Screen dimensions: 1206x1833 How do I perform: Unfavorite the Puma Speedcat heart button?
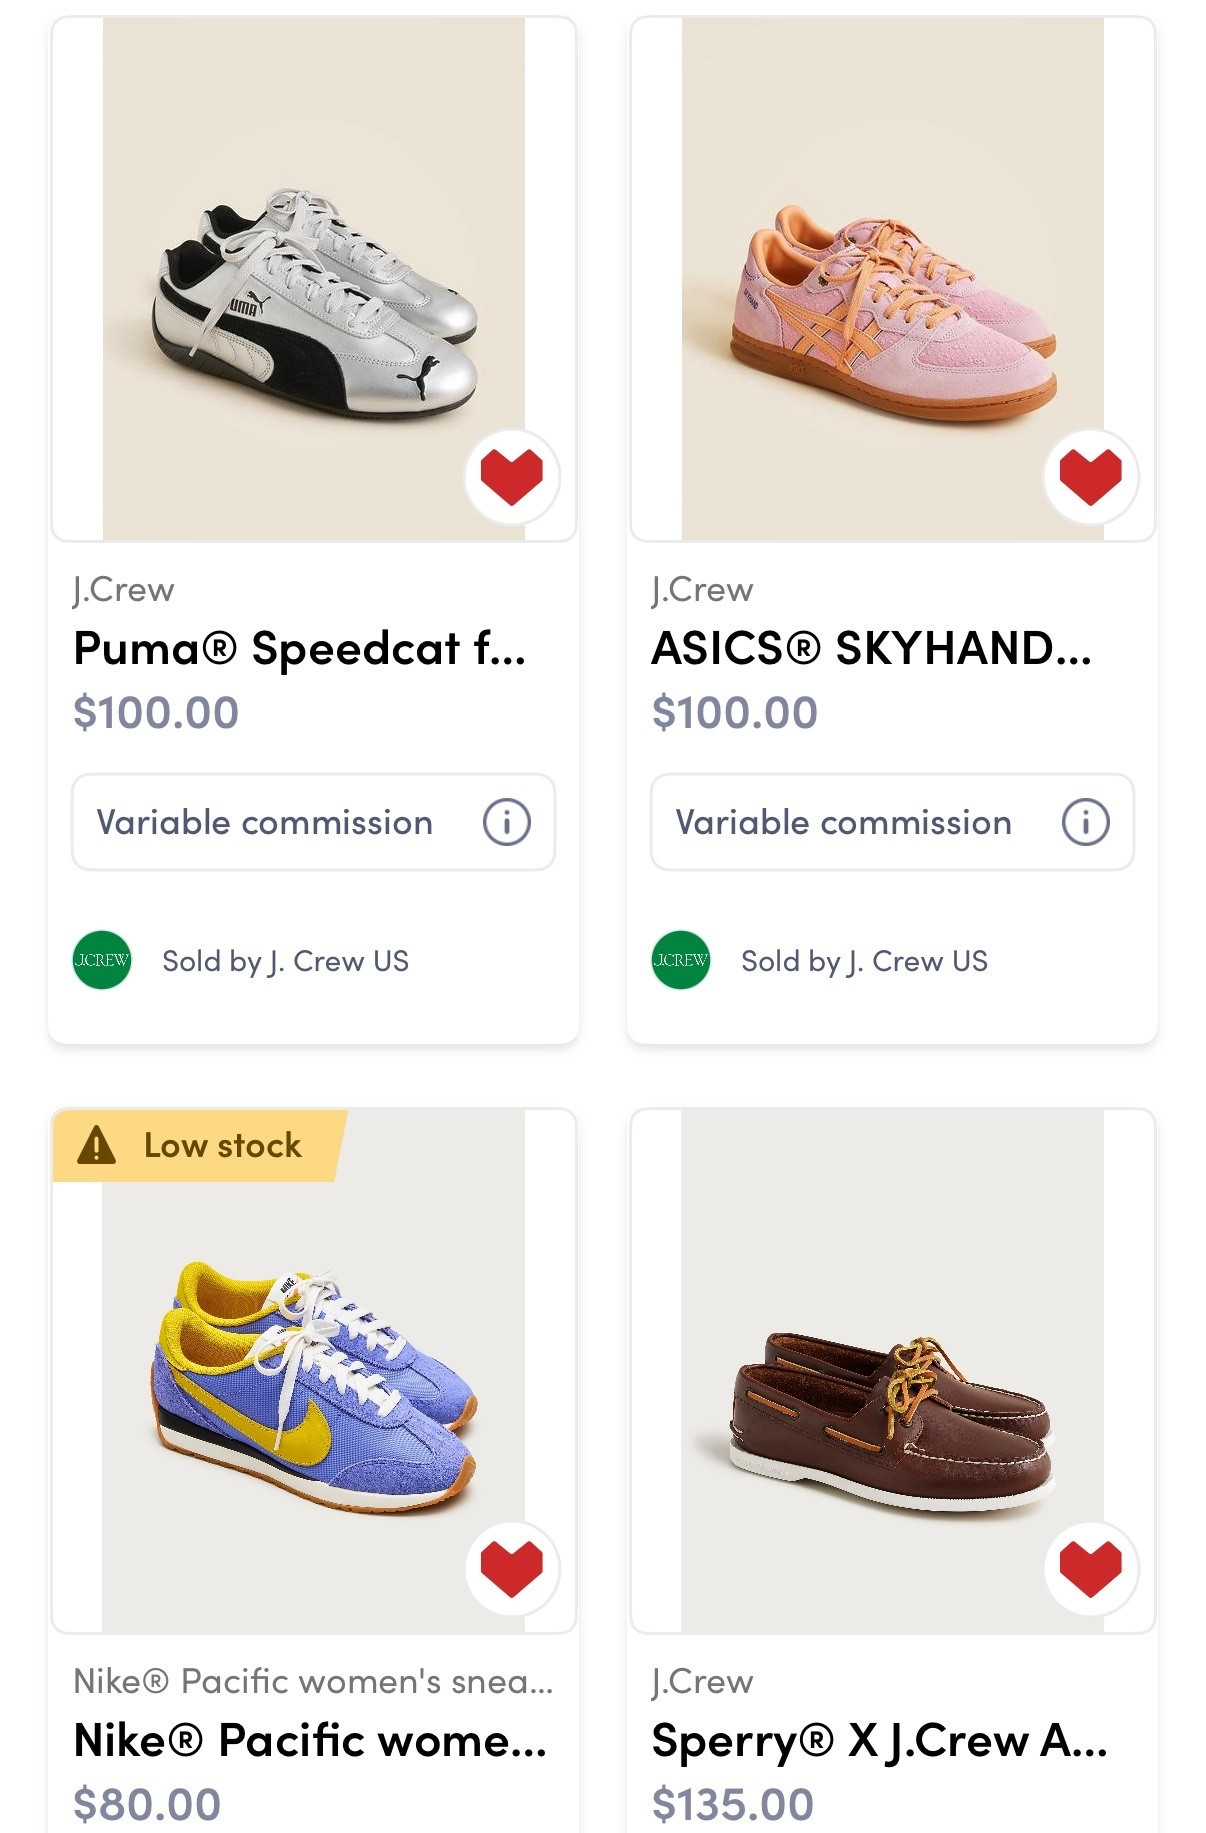pos(512,477)
